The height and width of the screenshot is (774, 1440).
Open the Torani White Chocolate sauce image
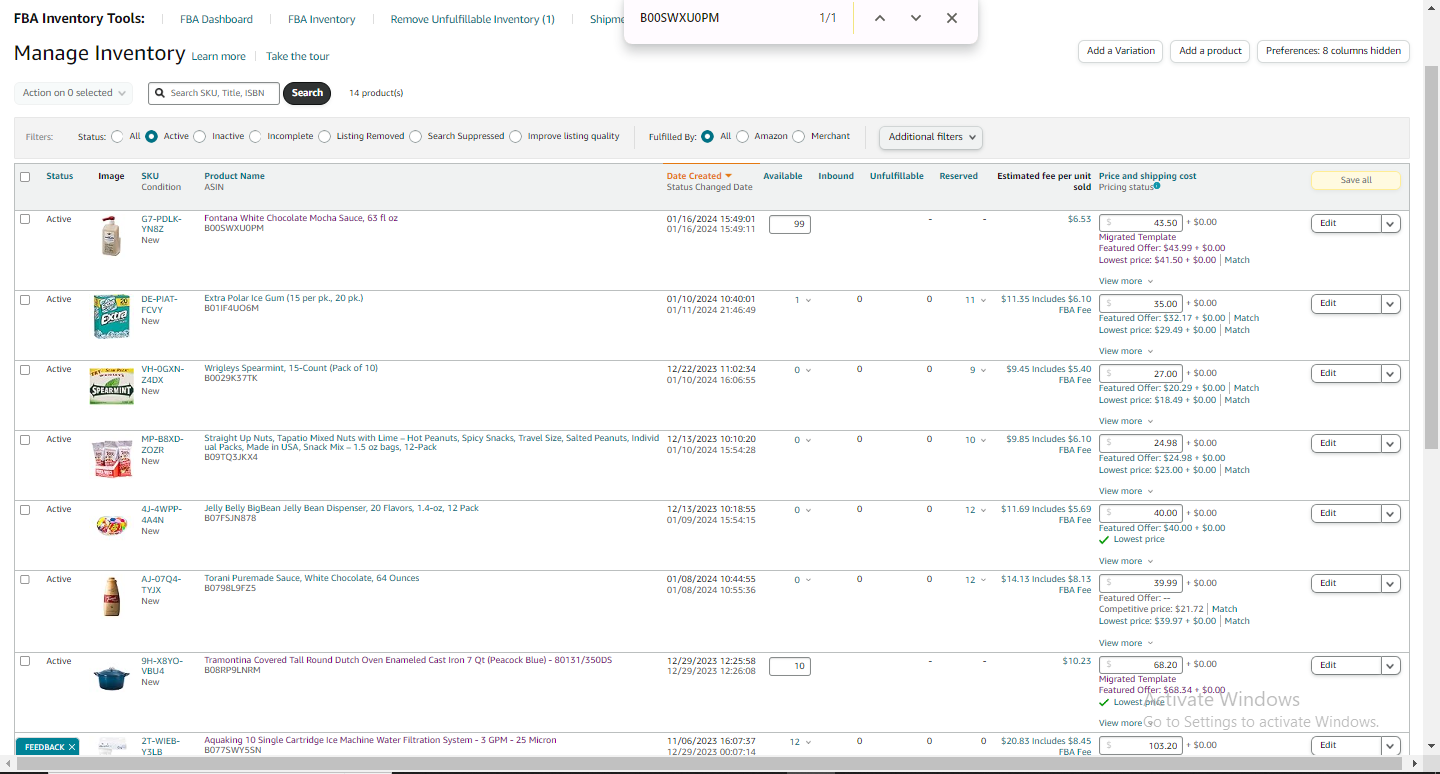(x=111, y=596)
